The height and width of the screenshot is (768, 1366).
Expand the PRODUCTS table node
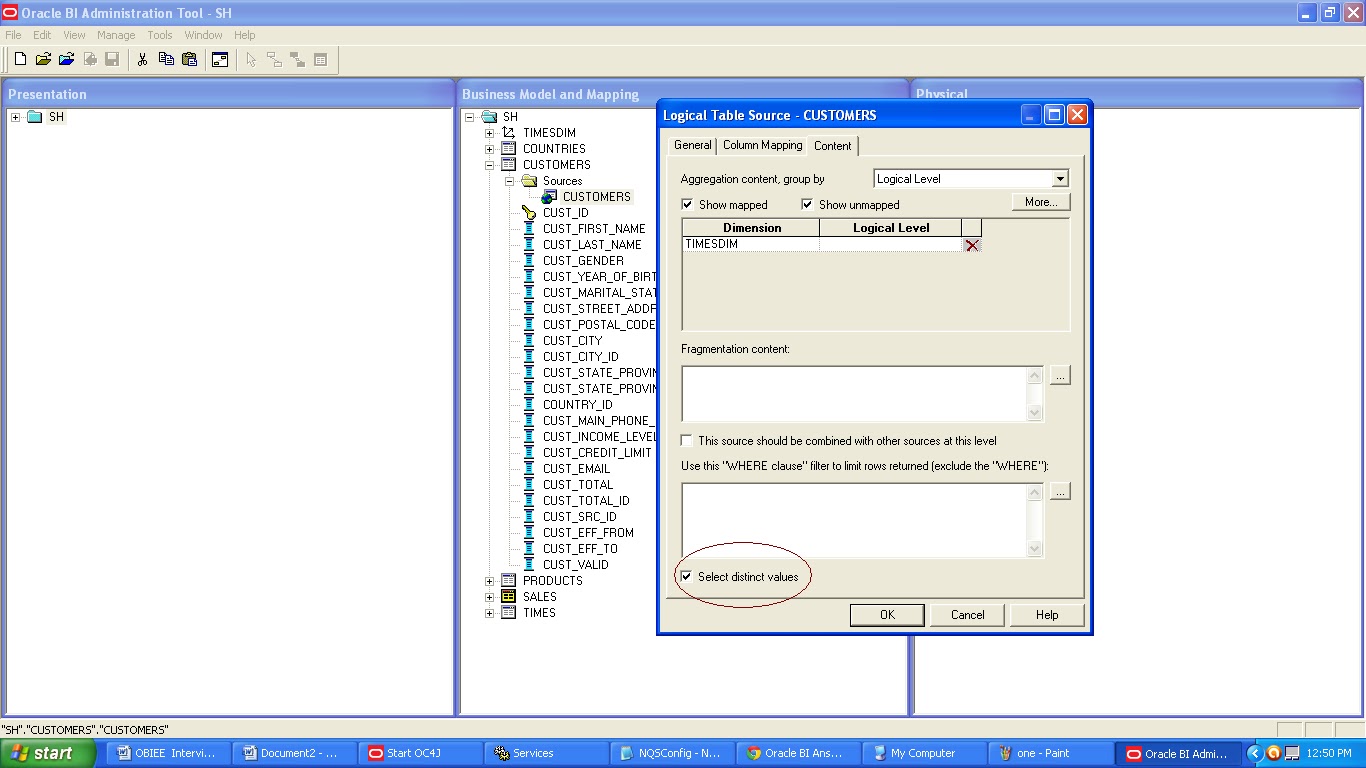coord(490,581)
